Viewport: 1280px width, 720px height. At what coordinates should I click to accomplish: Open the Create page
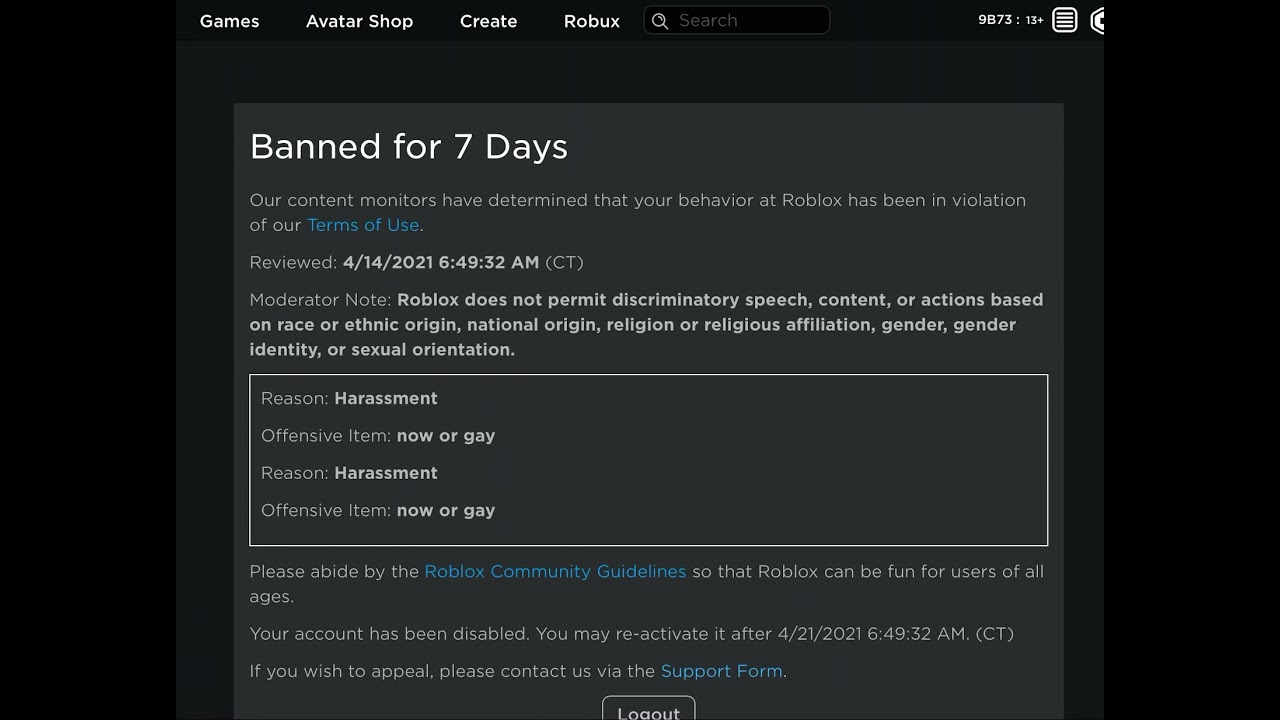point(488,21)
